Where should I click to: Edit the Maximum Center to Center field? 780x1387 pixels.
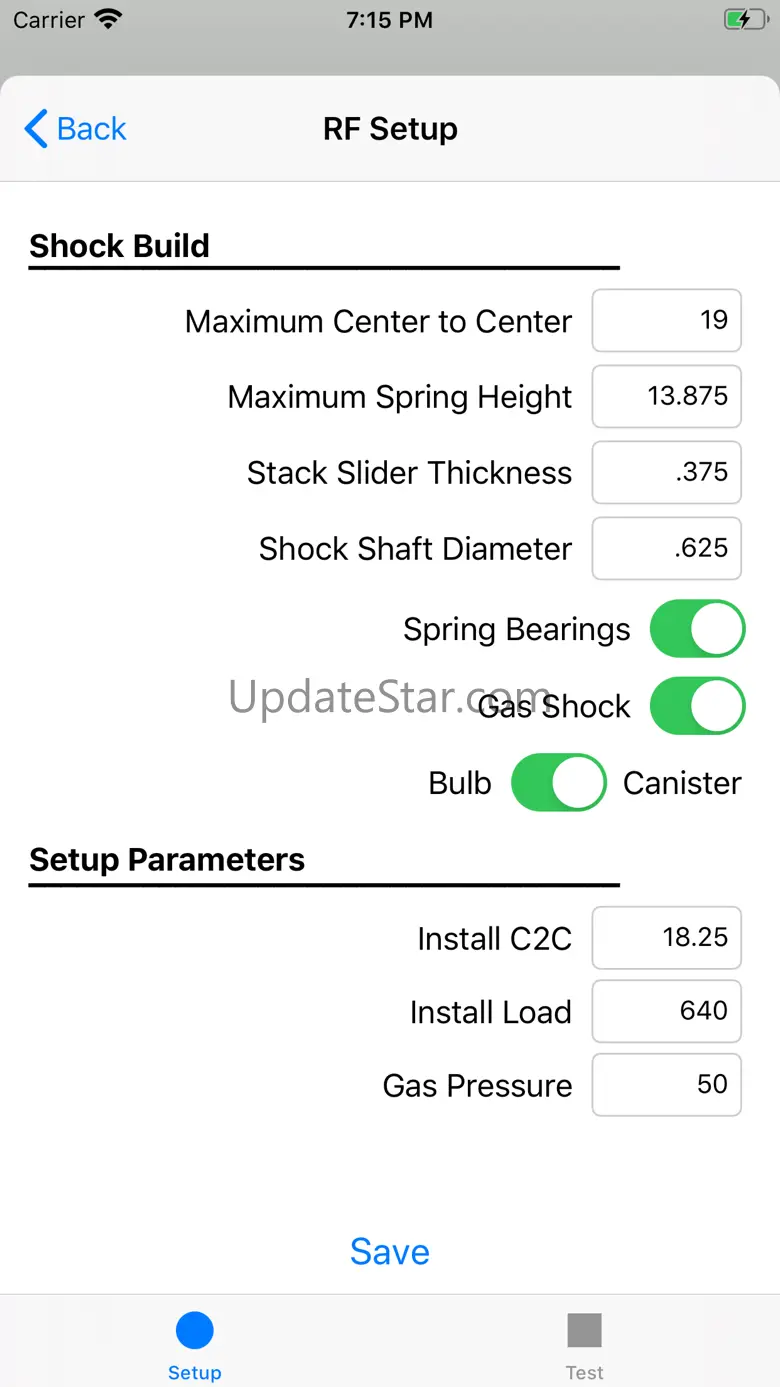click(x=666, y=321)
